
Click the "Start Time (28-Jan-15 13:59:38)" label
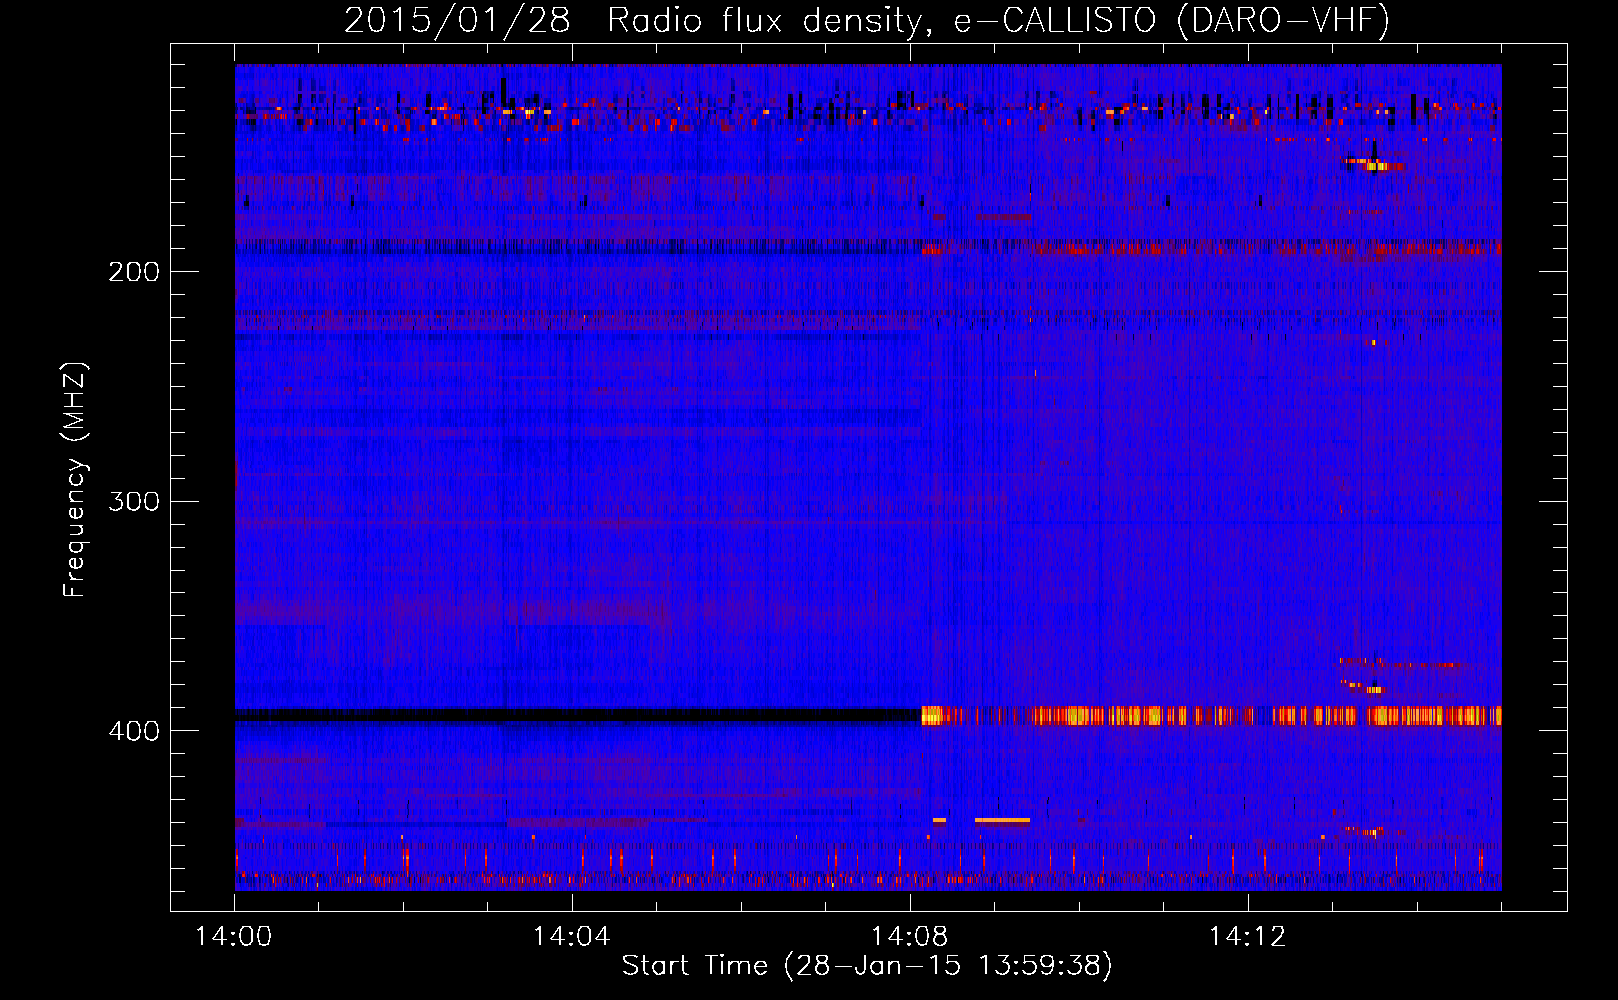coord(867,966)
